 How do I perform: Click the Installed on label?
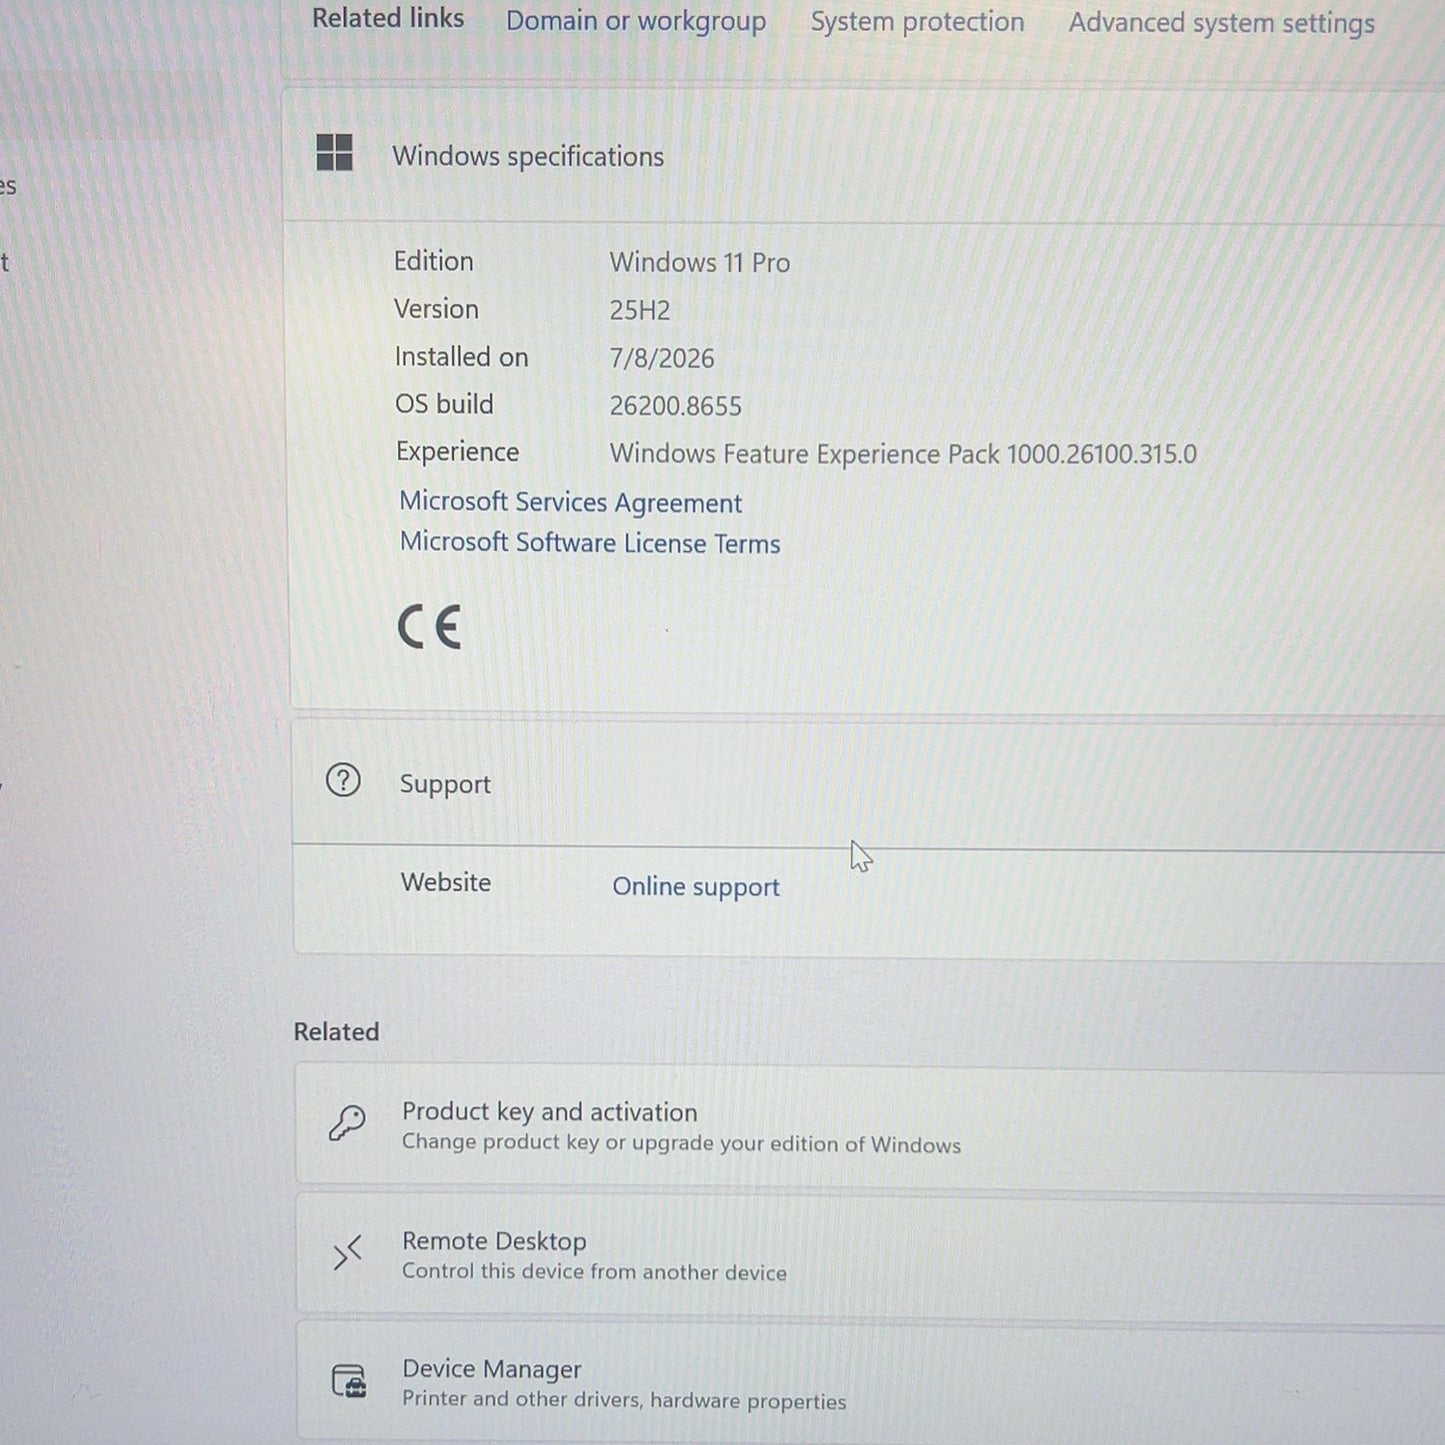(461, 357)
